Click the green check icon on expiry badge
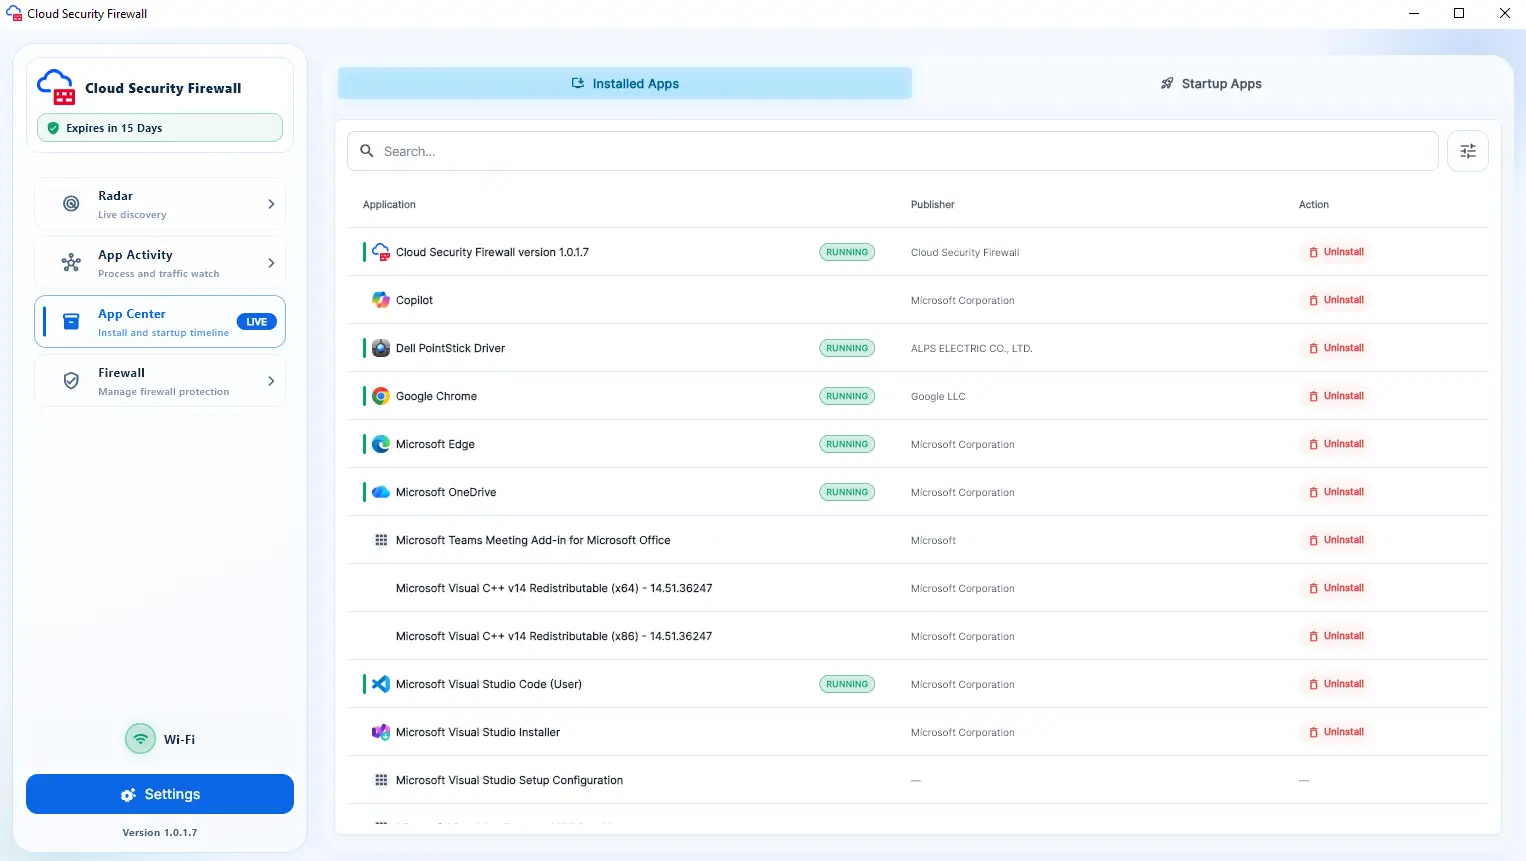The height and width of the screenshot is (861, 1526). point(53,128)
